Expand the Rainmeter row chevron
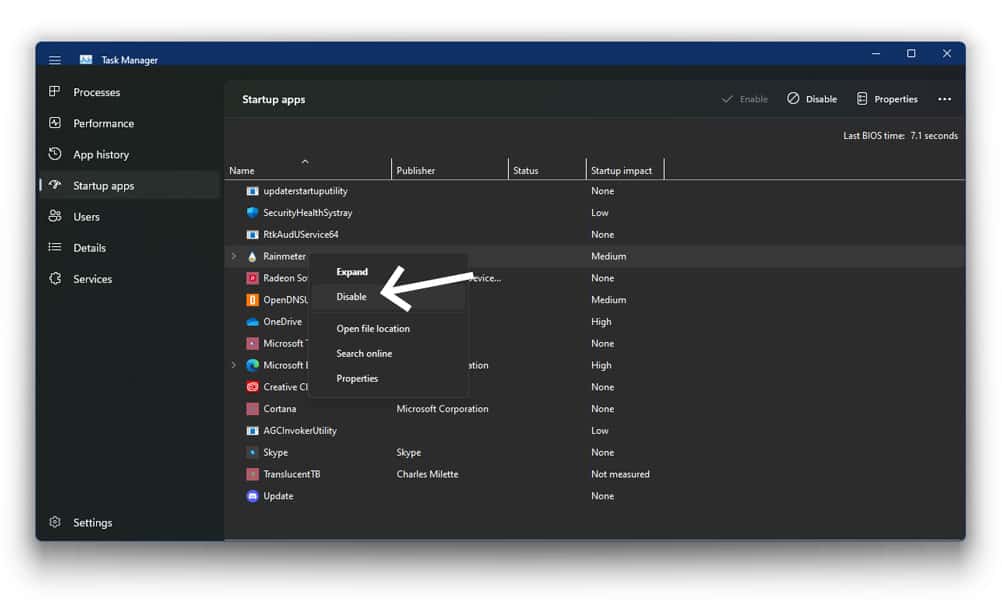This screenshot has height=600, width=1002. pyautogui.click(x=234, y=256)
